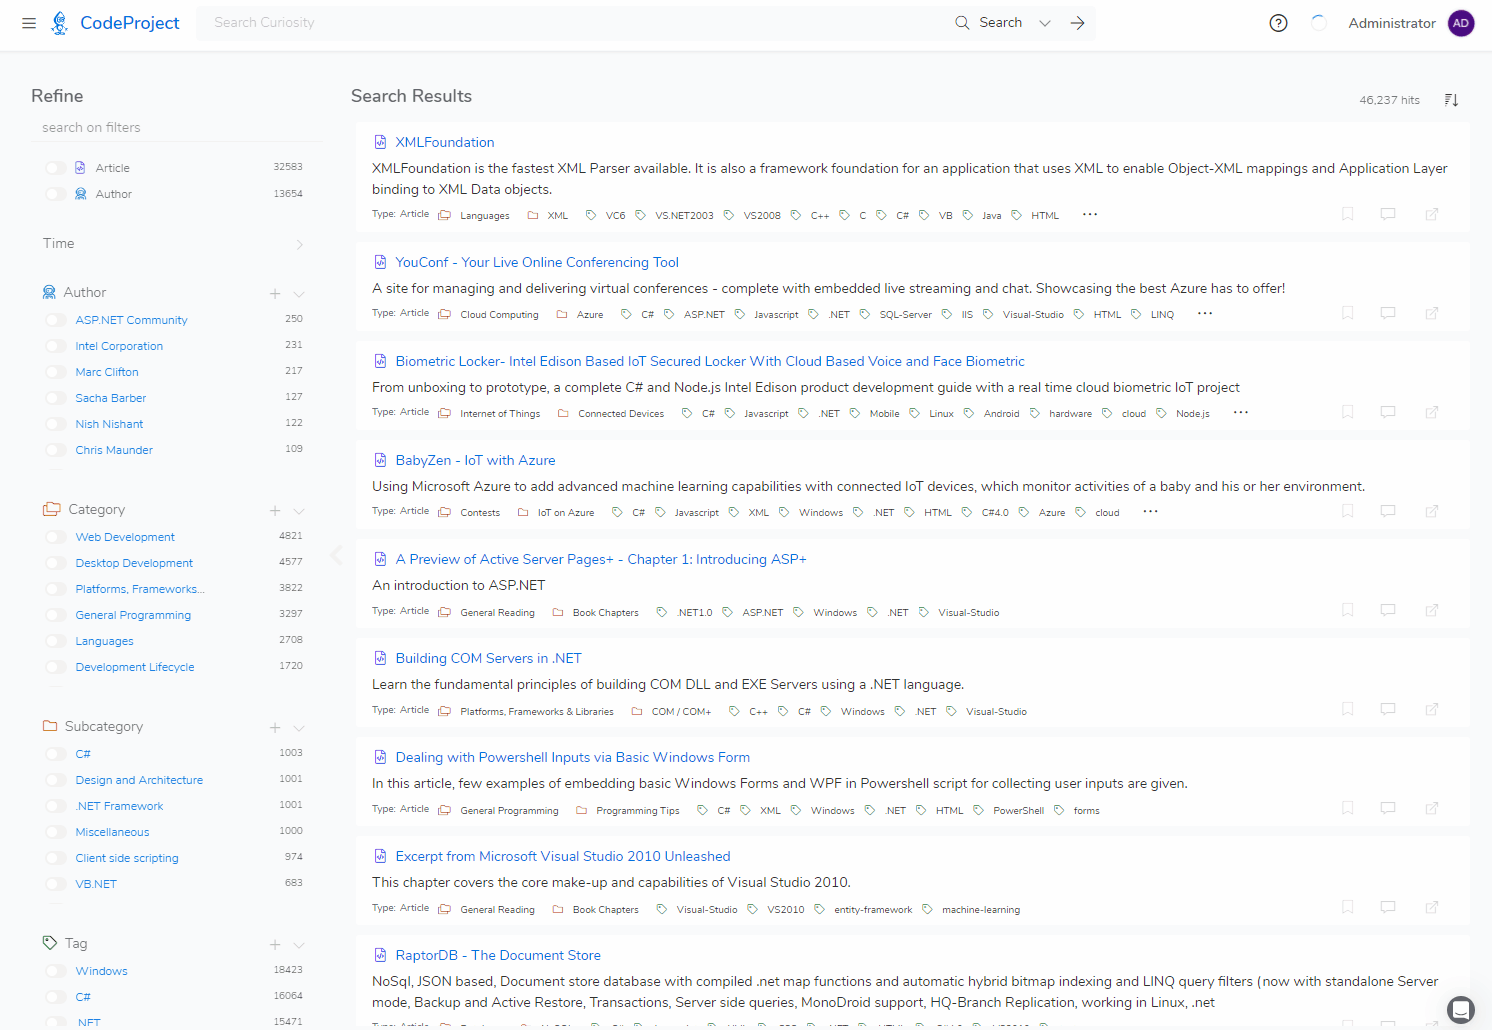The height and width of the screenshot is (1030, 1492).
Task: Open XMLFoundation in external window
Action: [x=1432, y=214]
